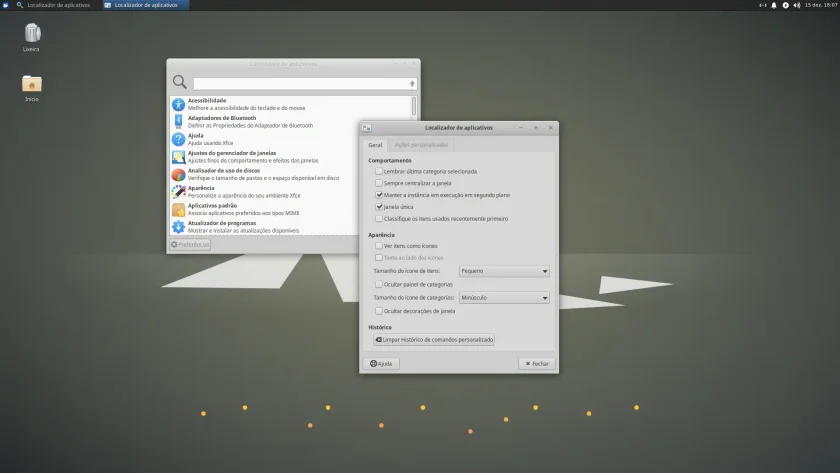Click the notification bell tray icon
840x473 pixels.
pos(774,5)
